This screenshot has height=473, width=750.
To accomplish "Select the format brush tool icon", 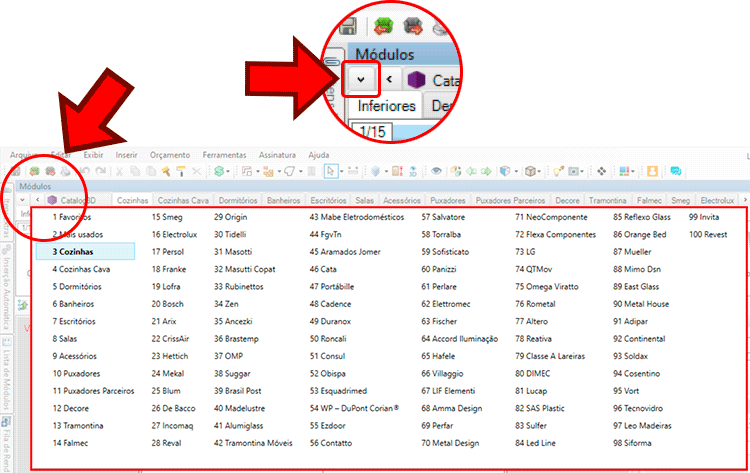I will 165,171.
